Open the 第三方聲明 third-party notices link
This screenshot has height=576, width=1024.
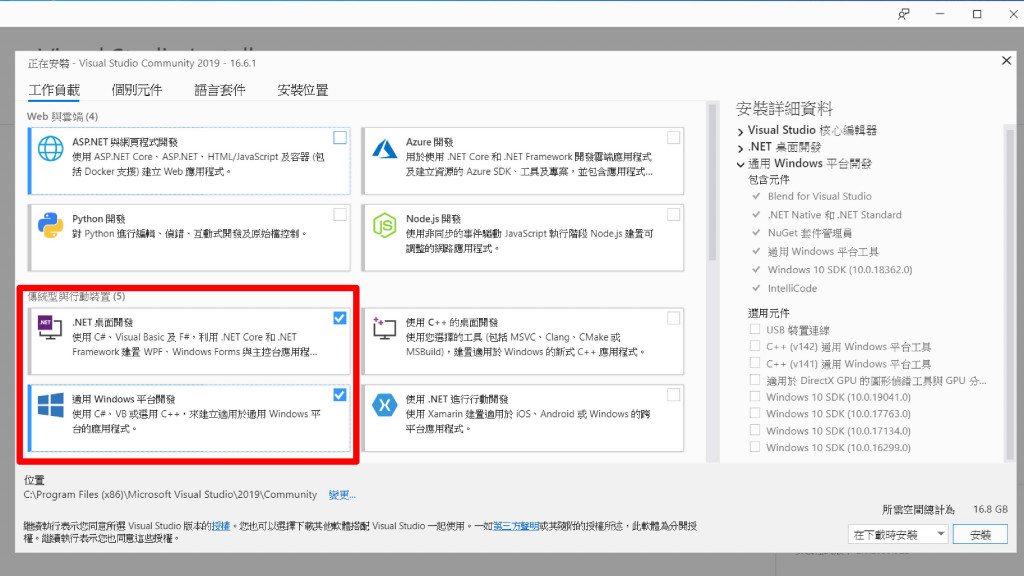(x=516, y=526)
